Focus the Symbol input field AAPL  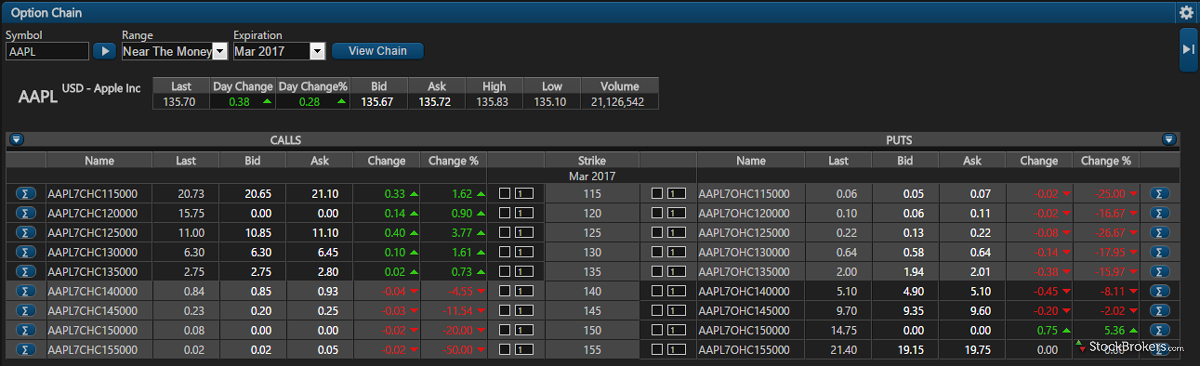pos(47,51)
